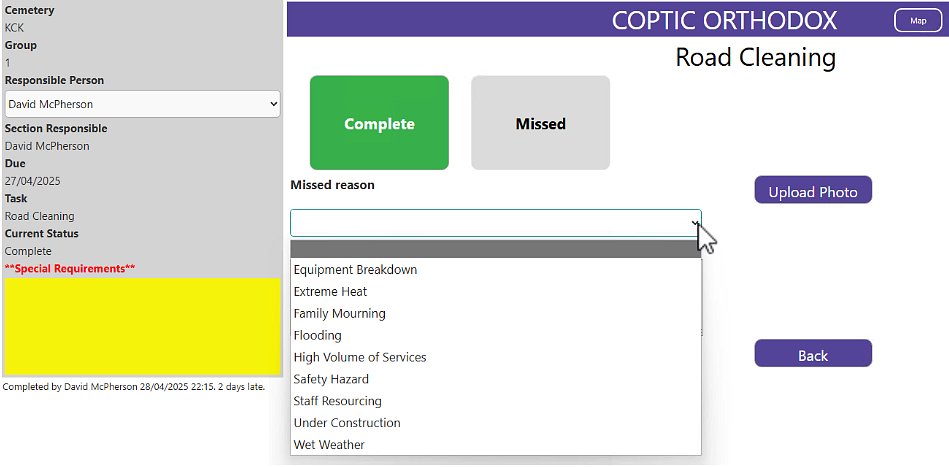This screenshot has width=949, height=467.
Task: Pick Family Mourning option
Action: 340,314
